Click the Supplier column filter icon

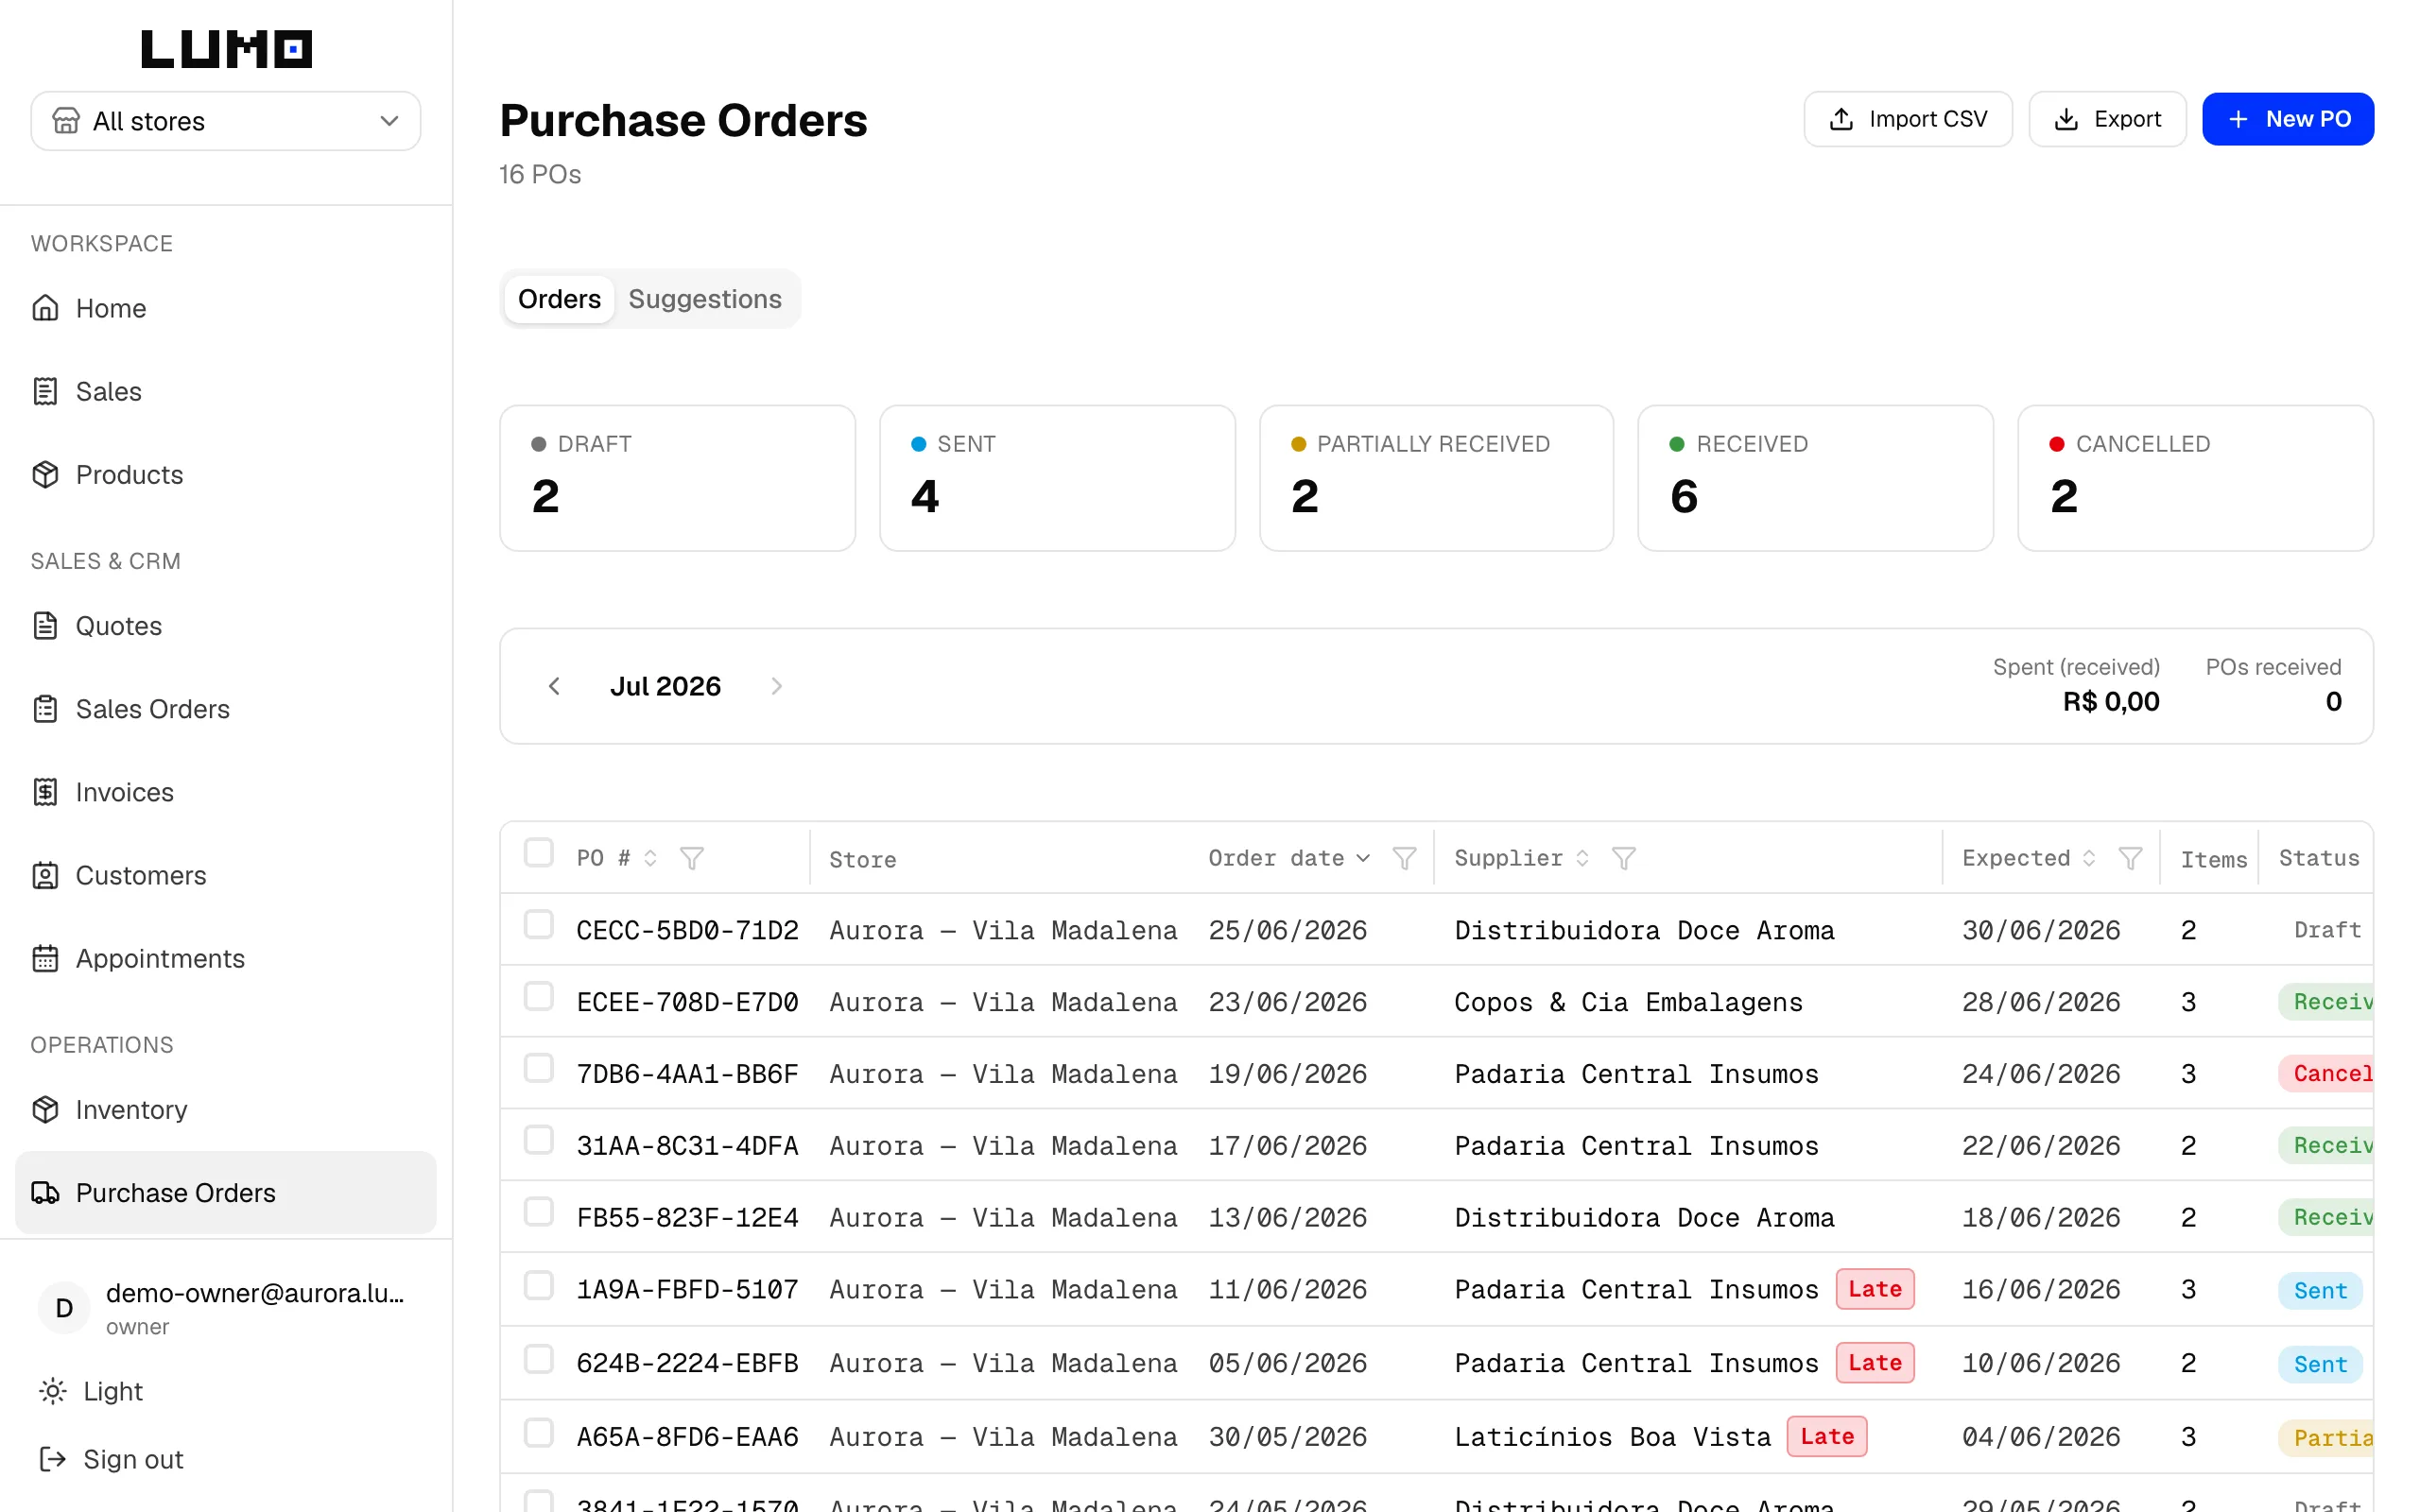1624,858
